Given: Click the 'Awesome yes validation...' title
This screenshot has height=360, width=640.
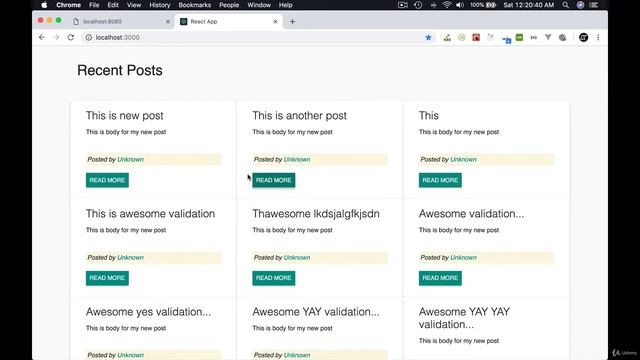Looking at the screenshot, I should [x=148, y=312].
